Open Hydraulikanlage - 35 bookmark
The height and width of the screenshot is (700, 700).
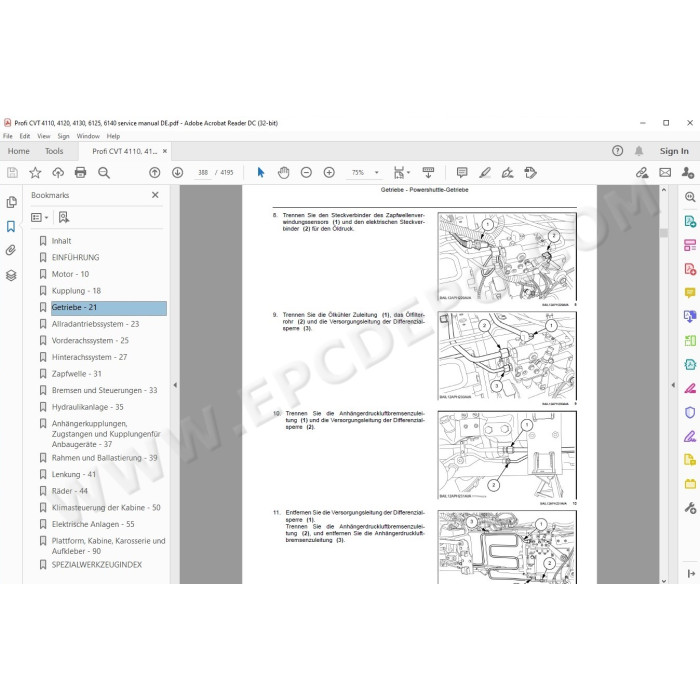click(87, 407)
